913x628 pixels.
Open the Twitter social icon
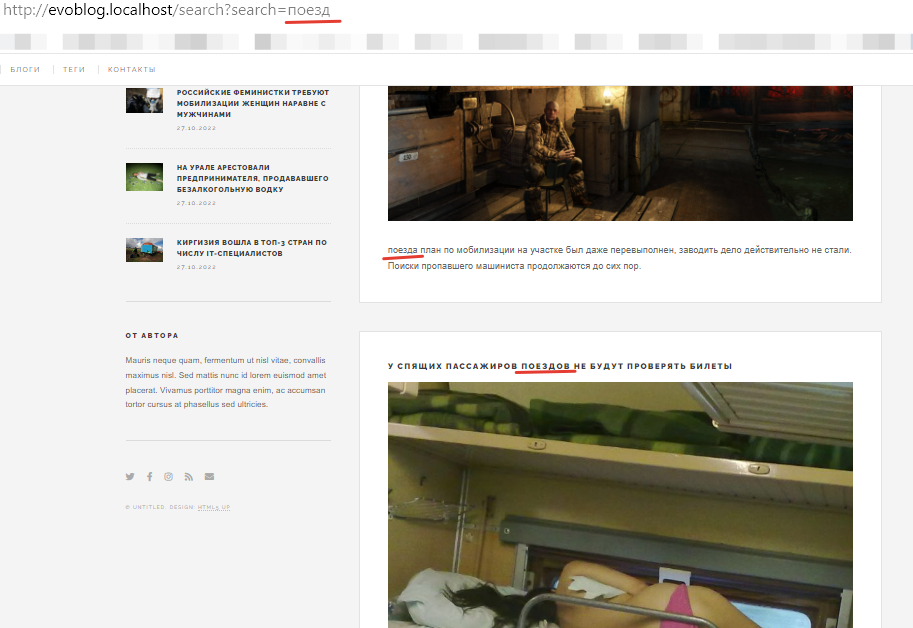[130, 477]
